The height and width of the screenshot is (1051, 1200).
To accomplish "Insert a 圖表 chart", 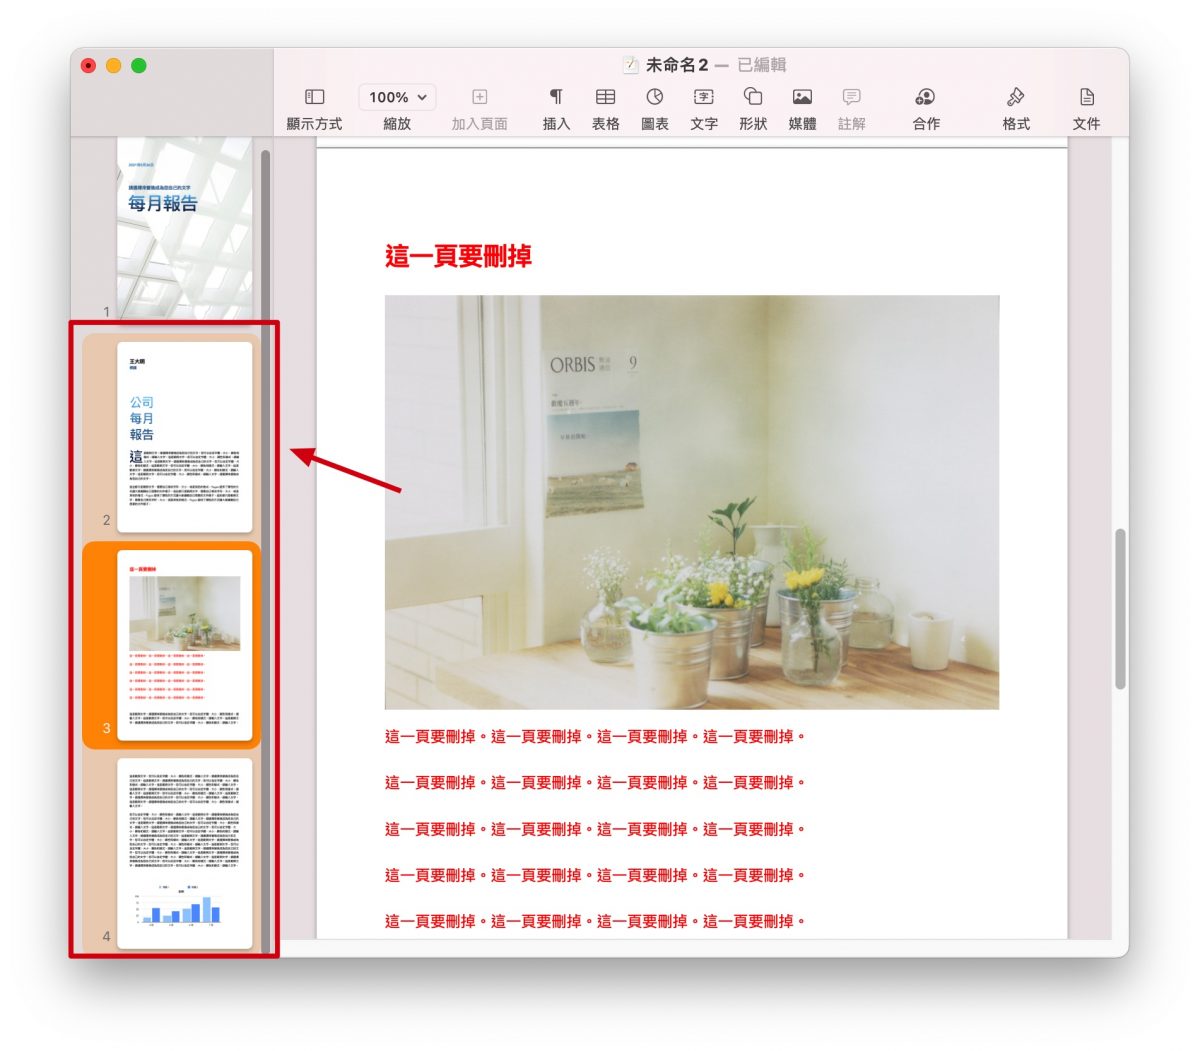I will pyautogui.click(x=654, y=108).
